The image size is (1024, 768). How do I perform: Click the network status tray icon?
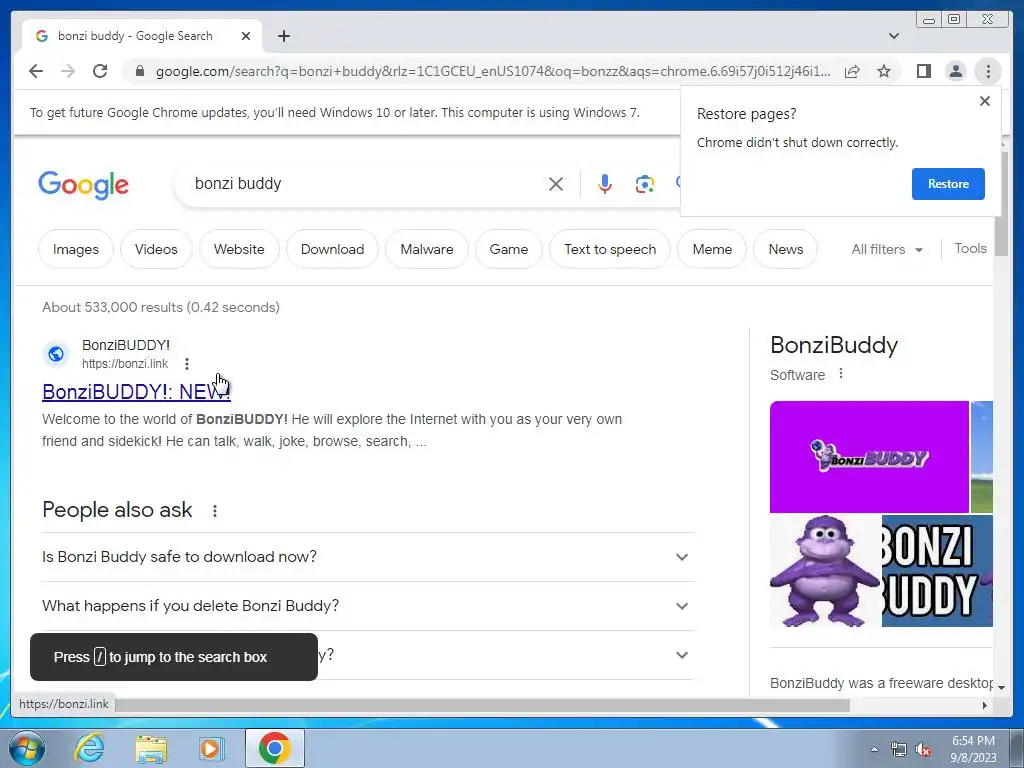899,749
